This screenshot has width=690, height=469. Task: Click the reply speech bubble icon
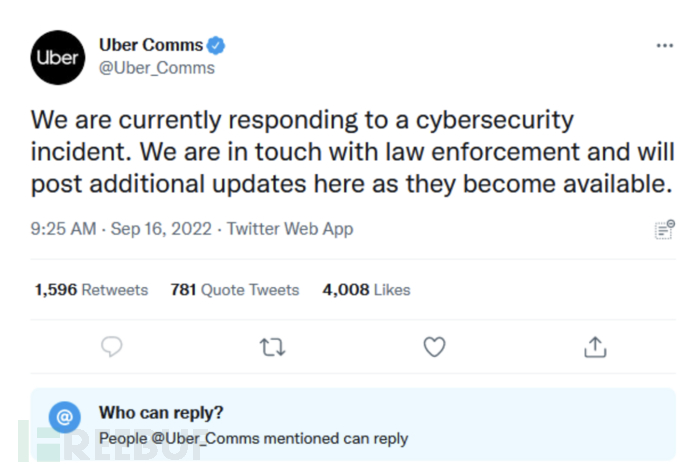click(x=112, y=346)
